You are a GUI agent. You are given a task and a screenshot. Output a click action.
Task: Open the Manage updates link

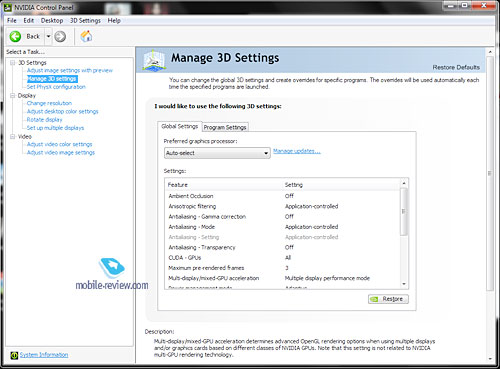pyautogui.click(x=297, y=151)
